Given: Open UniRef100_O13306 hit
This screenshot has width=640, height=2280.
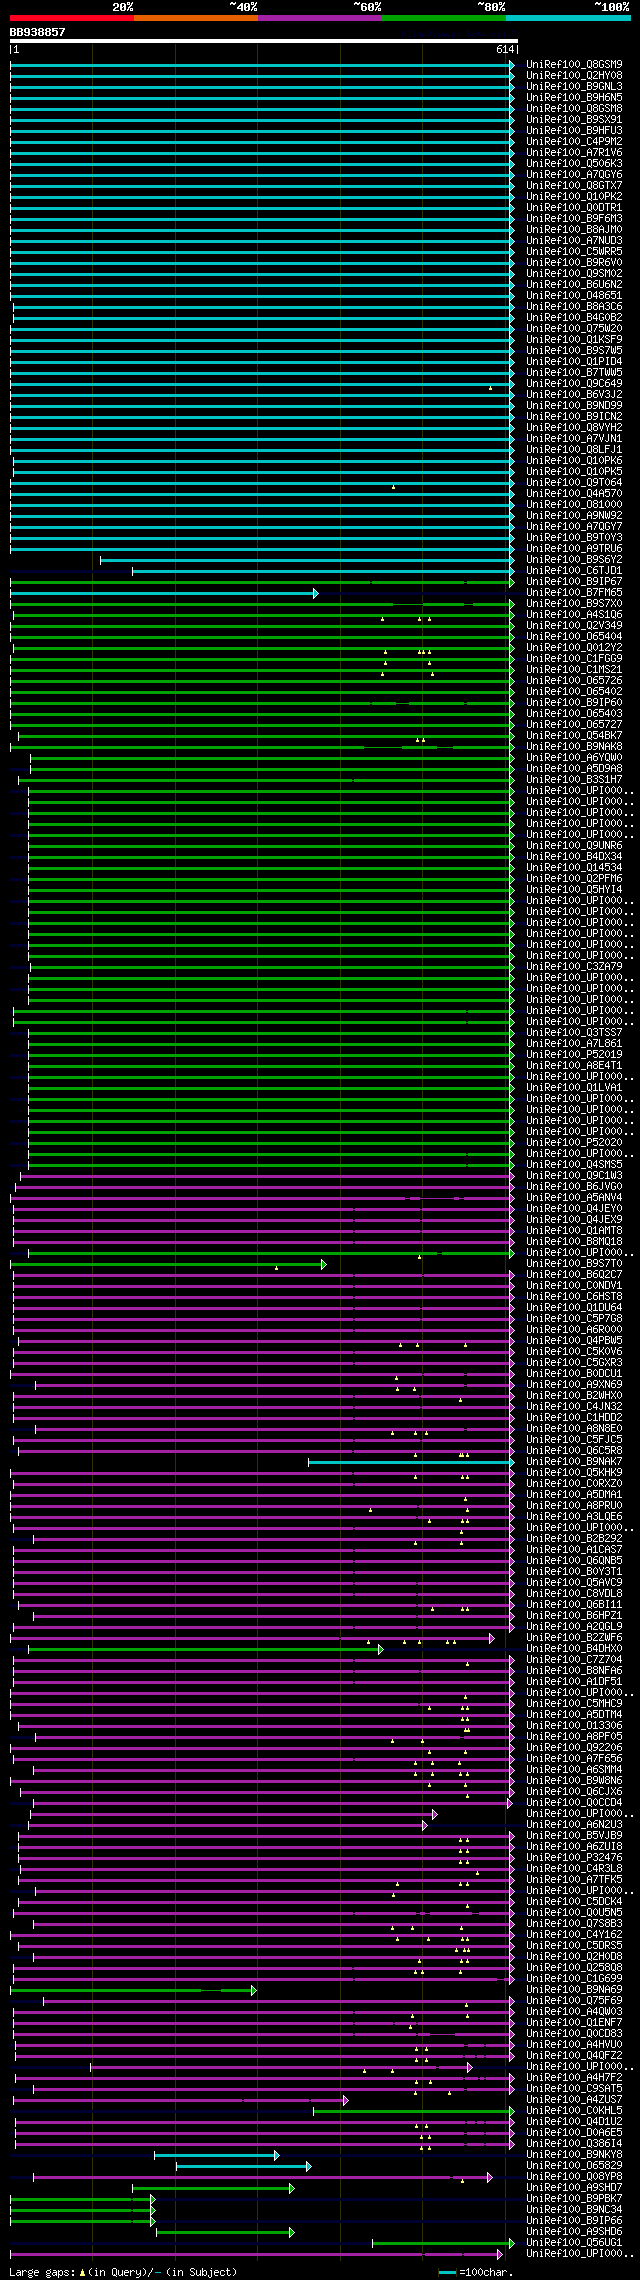Looking at the screenshot, I should coord(574,1726).
